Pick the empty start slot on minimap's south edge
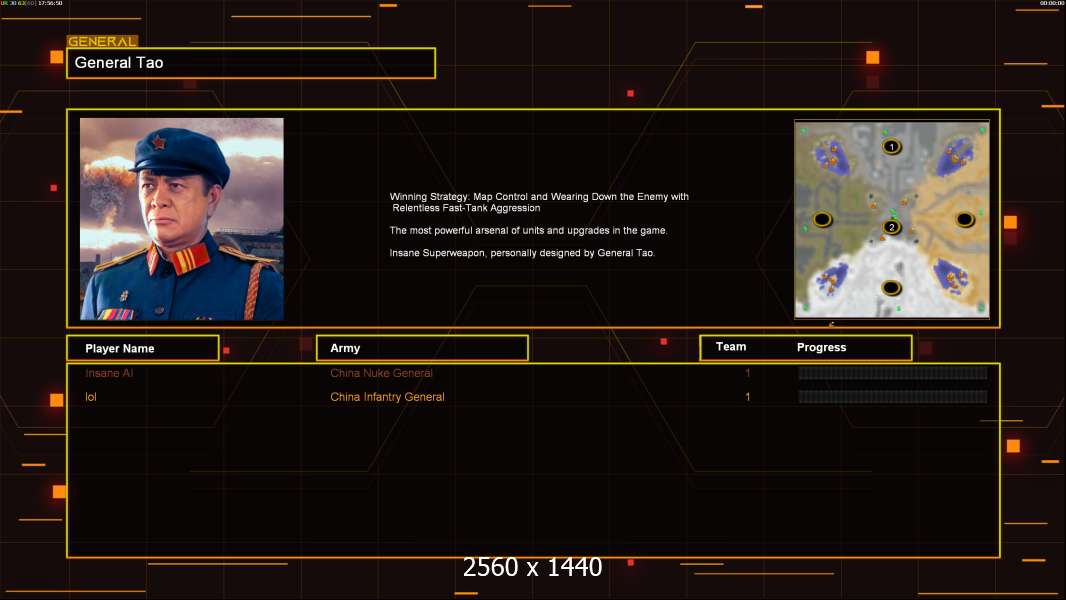The width and height of the screenshot is (1066, 600). [891, 288]
